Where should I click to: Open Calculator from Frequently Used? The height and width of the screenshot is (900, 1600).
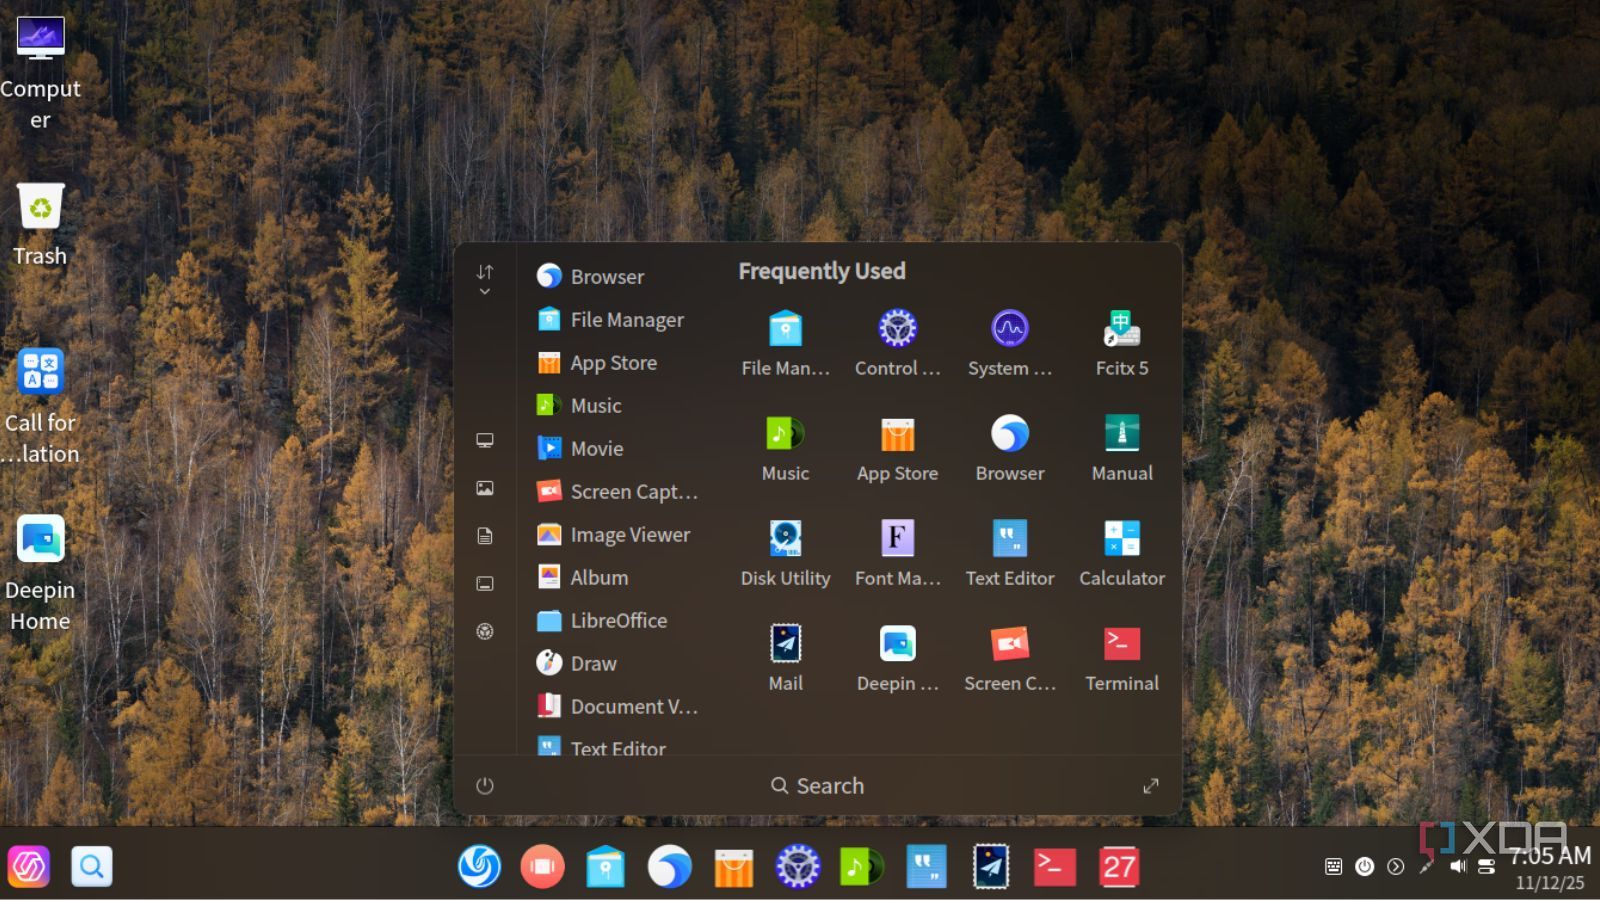tap(1122, 552)
